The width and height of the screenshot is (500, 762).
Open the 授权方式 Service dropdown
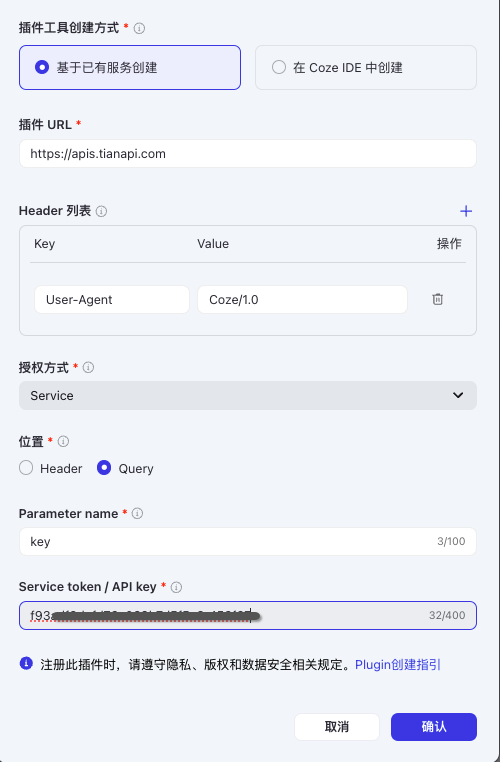click(x=248, y=396)
